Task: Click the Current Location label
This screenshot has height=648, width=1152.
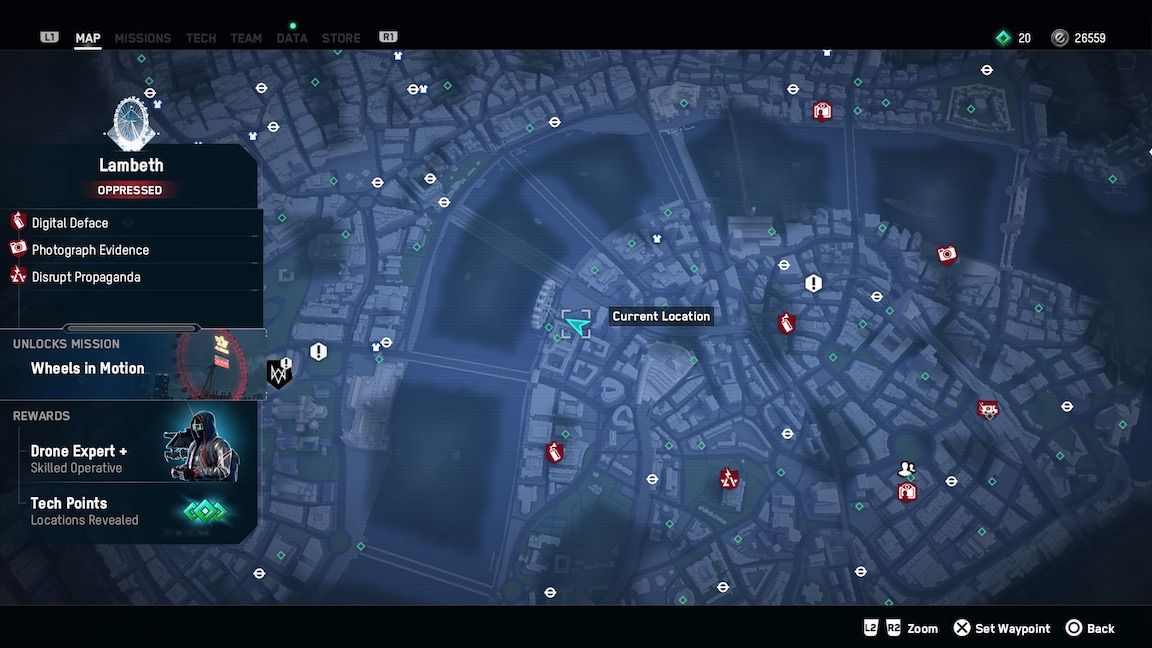Action: 661,317
